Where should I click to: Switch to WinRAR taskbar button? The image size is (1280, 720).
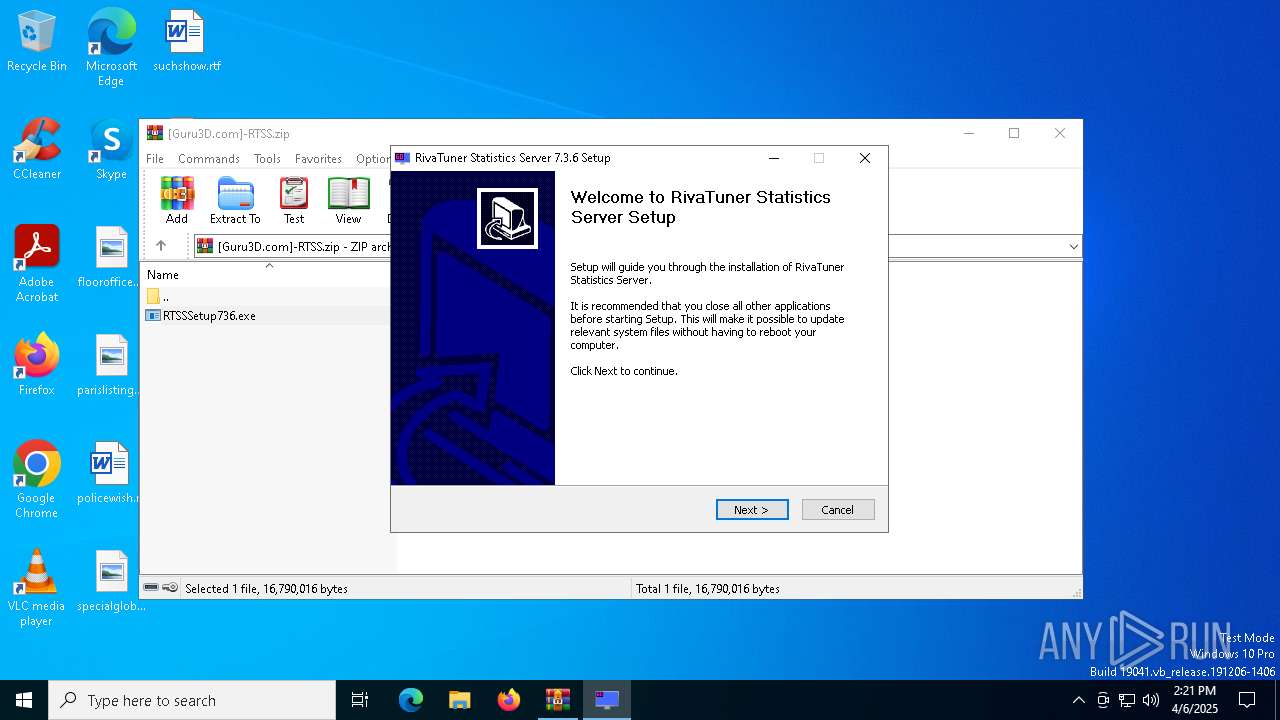[558, 700]
